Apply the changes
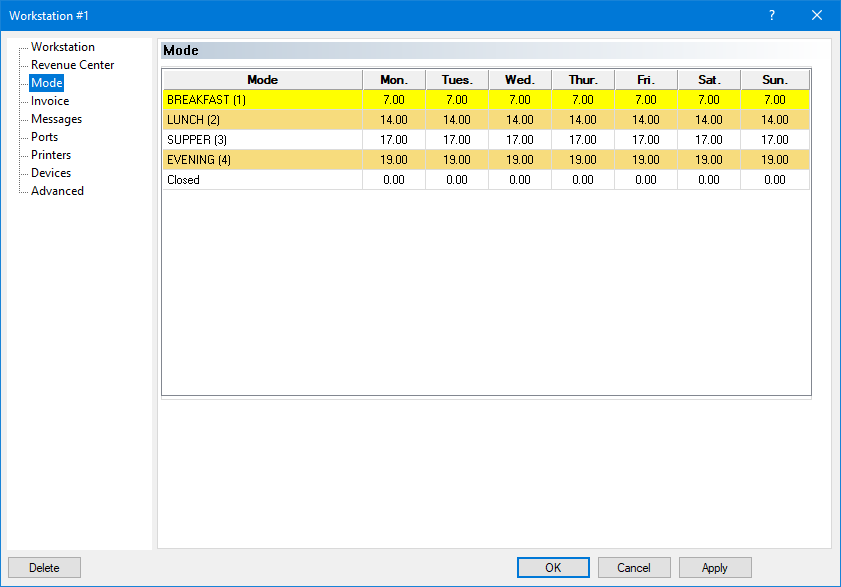Image resolution: width=841 pixels, height=587 pixels. click(715, 568)
